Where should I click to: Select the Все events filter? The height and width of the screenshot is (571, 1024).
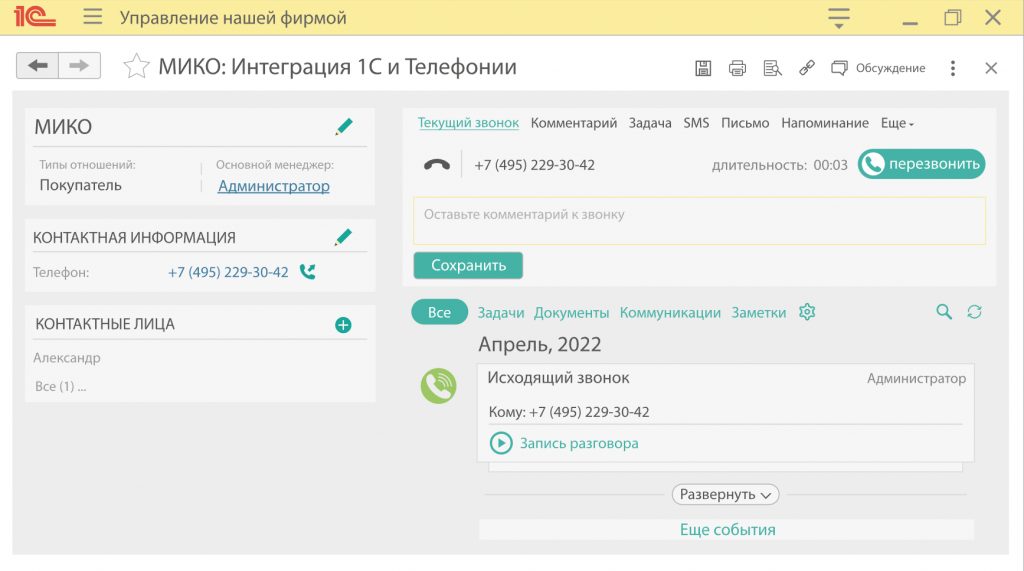tap(440, 312)
